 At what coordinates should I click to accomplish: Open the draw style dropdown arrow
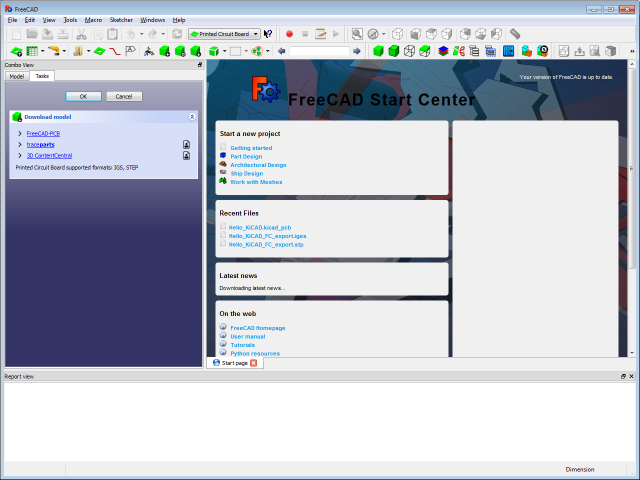pyautogui.click(x=383, y=34)
